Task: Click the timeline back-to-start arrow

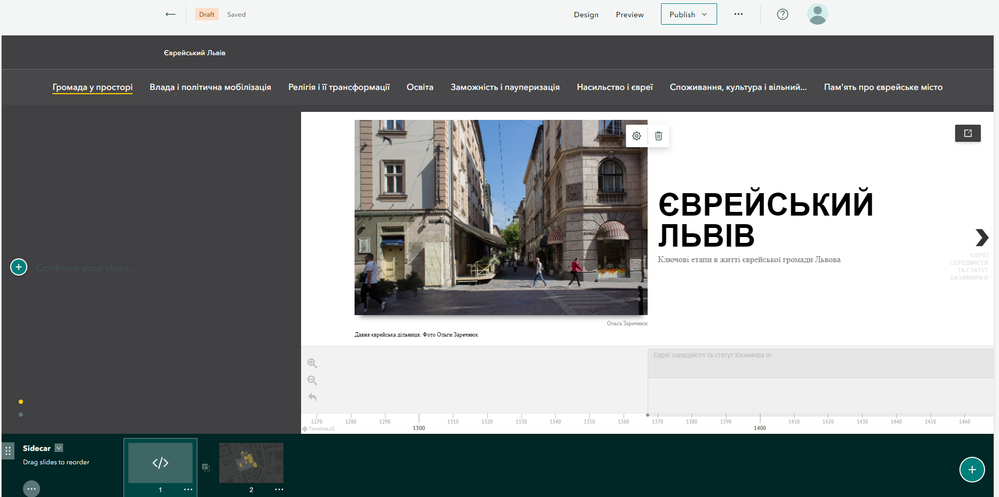Action: [312, 397]
